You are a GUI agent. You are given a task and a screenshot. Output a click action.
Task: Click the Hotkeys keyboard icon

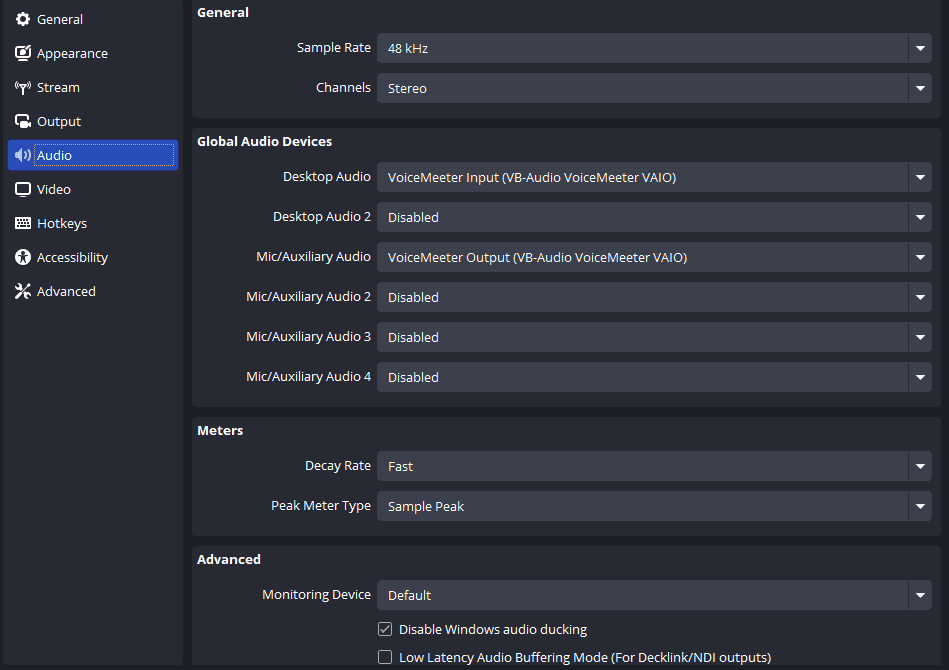pos(23,223)
